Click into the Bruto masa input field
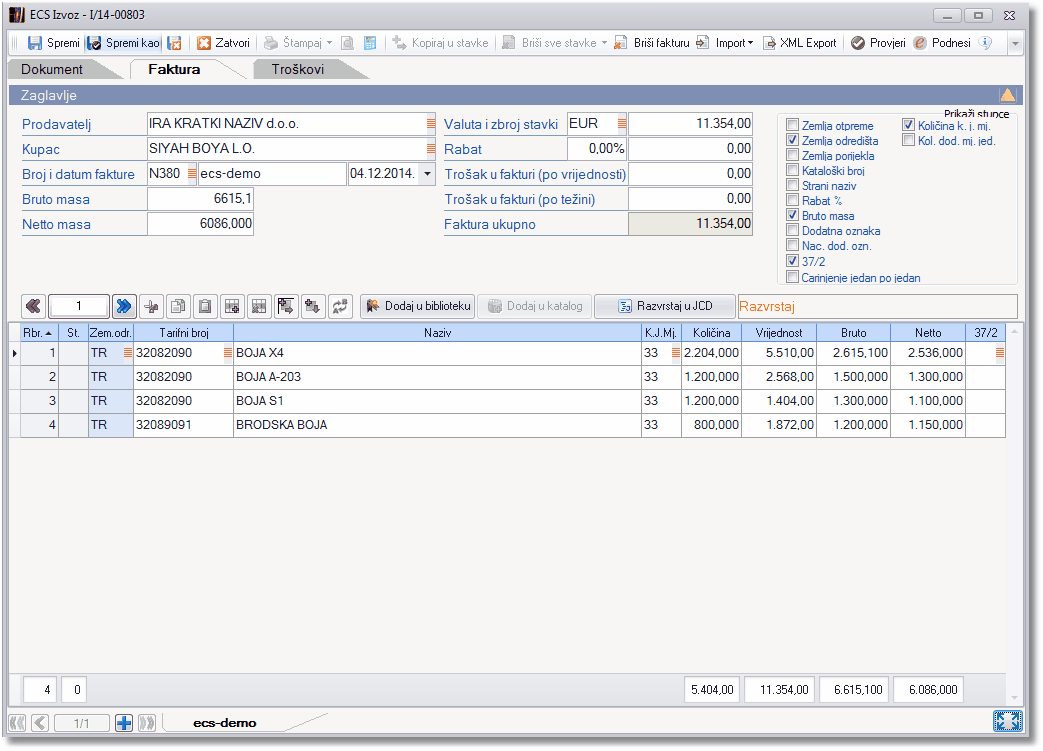The width and height of the screenshot is (1043, 751). click(x=200, y=199)
